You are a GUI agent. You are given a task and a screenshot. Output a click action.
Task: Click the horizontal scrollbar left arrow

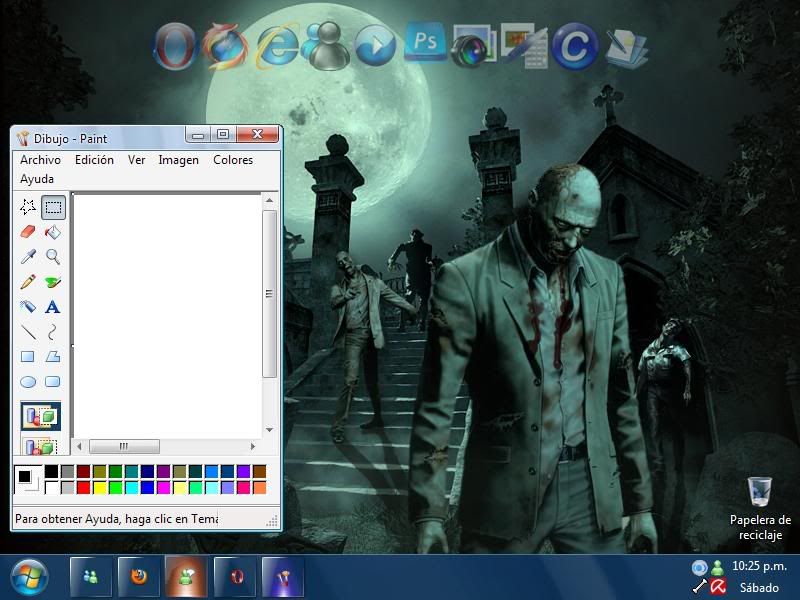(x=79, y=446)
